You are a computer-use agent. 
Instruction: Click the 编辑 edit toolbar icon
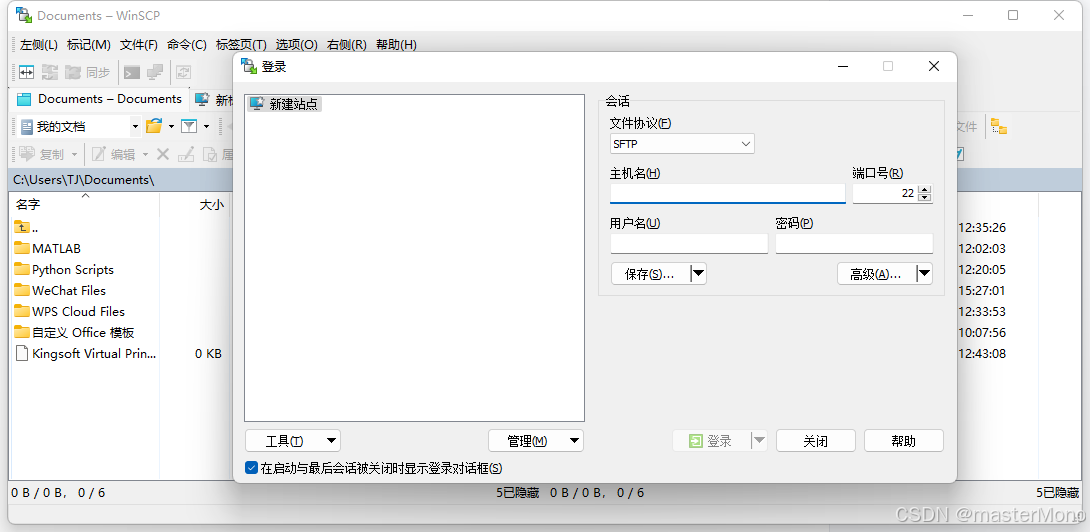coord(114,154)
